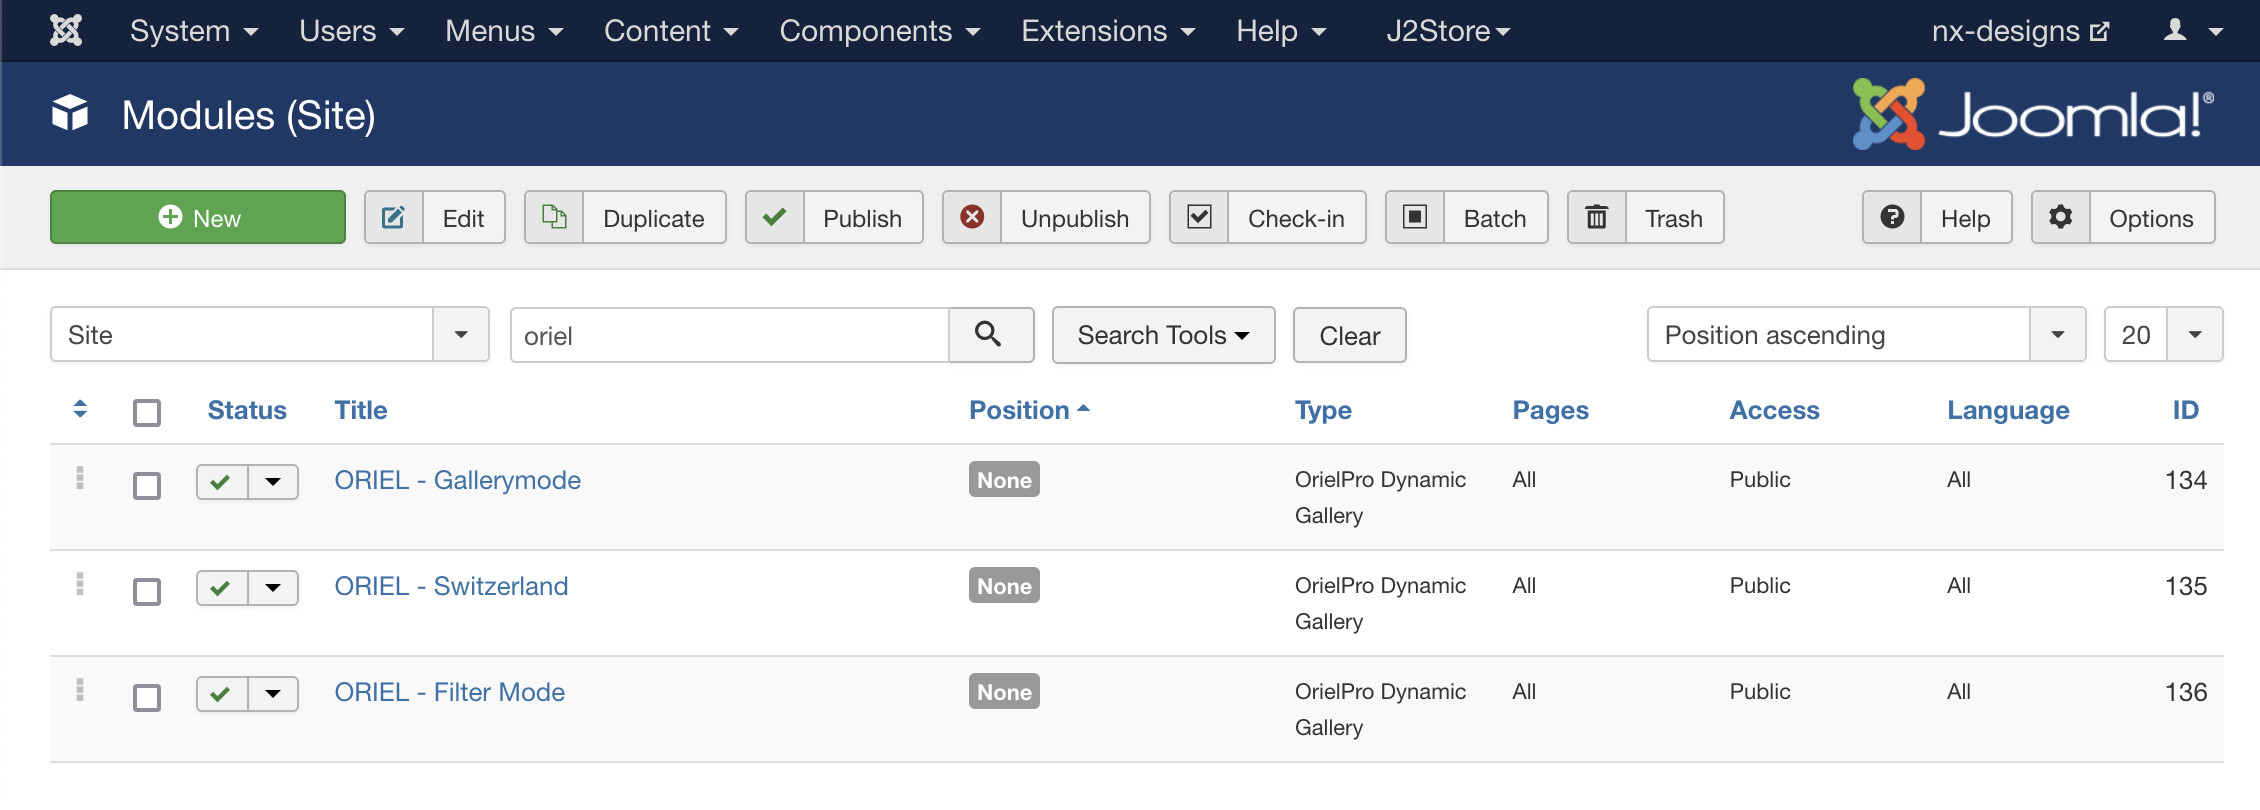This screenshot has width=2260, height=810.
Task: Click drag handle of ORIEL - Switzerland row
Action: tap(80, 585)
